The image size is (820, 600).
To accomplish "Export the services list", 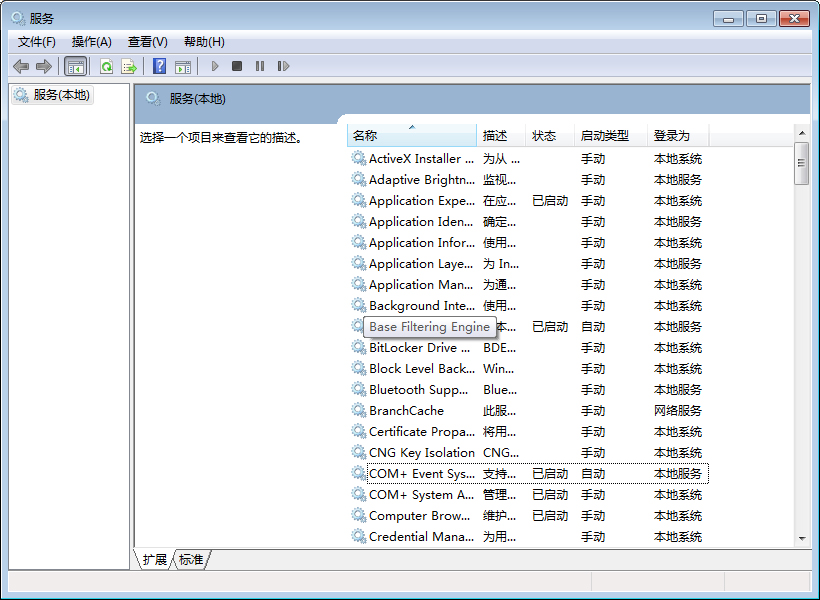I will 128,66.
